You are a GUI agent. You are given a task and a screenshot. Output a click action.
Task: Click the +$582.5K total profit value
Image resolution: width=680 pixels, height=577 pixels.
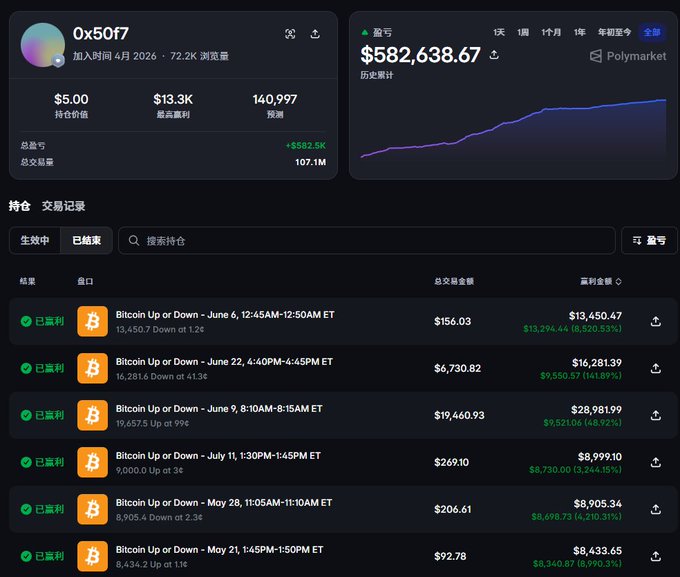point(305,146)
